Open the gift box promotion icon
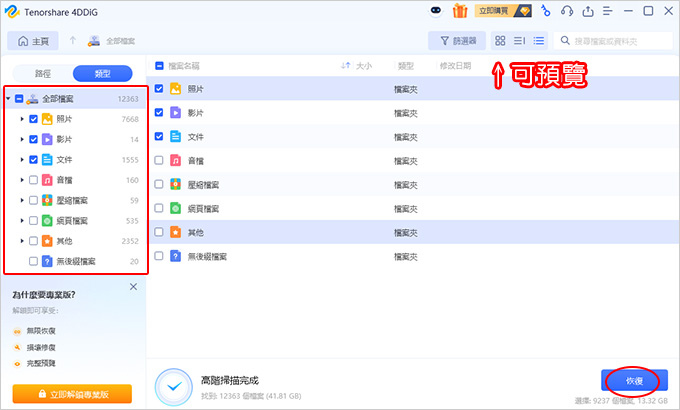Viewport: 680px width, 410px height. (460, 11)
